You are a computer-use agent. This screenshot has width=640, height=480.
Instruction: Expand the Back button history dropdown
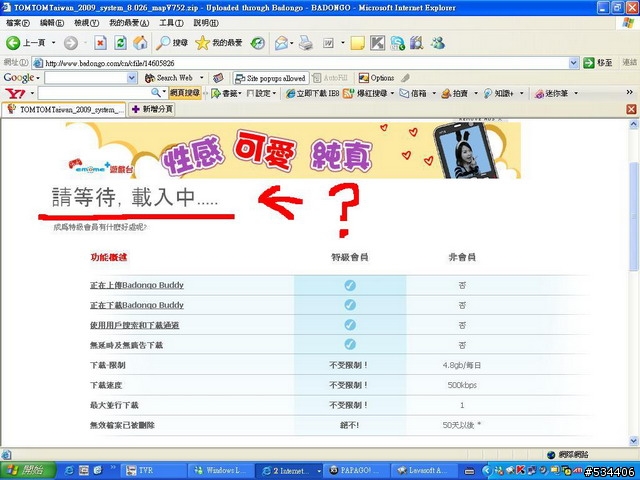point(54,42)
